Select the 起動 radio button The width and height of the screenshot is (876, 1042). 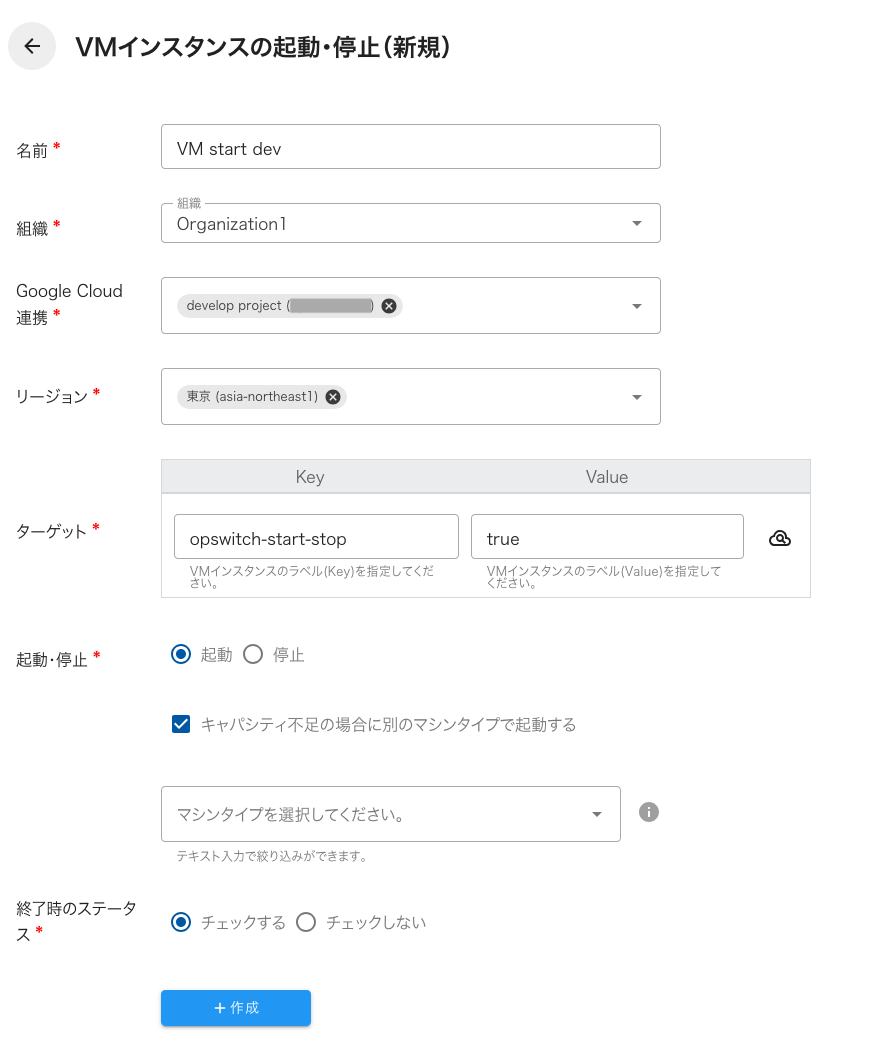tap(181, 654)
